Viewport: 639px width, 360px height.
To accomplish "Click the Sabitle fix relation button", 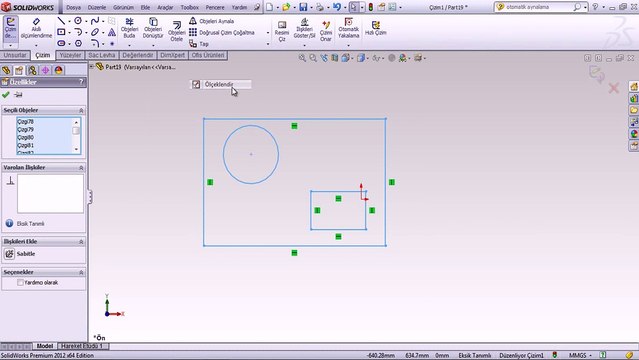I will pyautogui.click(x=20, y=254).
